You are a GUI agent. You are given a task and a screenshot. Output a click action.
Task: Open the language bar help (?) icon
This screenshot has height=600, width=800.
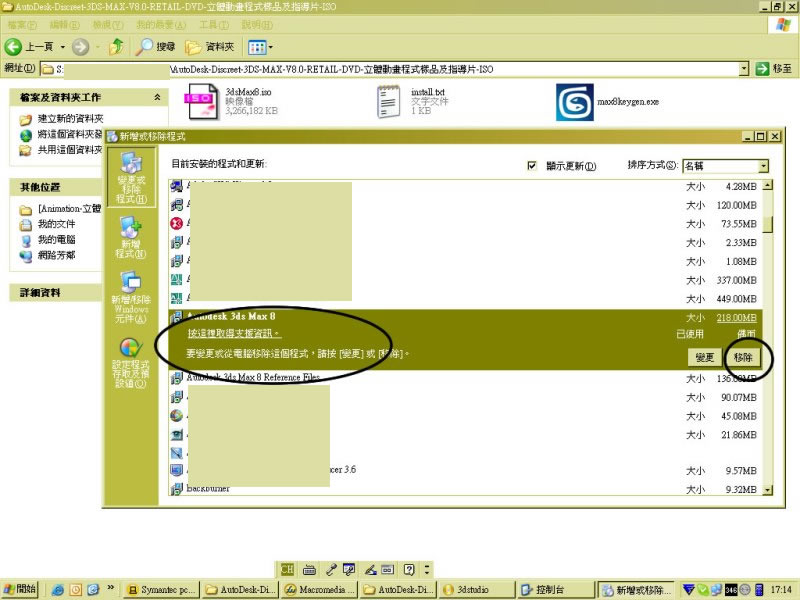(x=409, y=569)
